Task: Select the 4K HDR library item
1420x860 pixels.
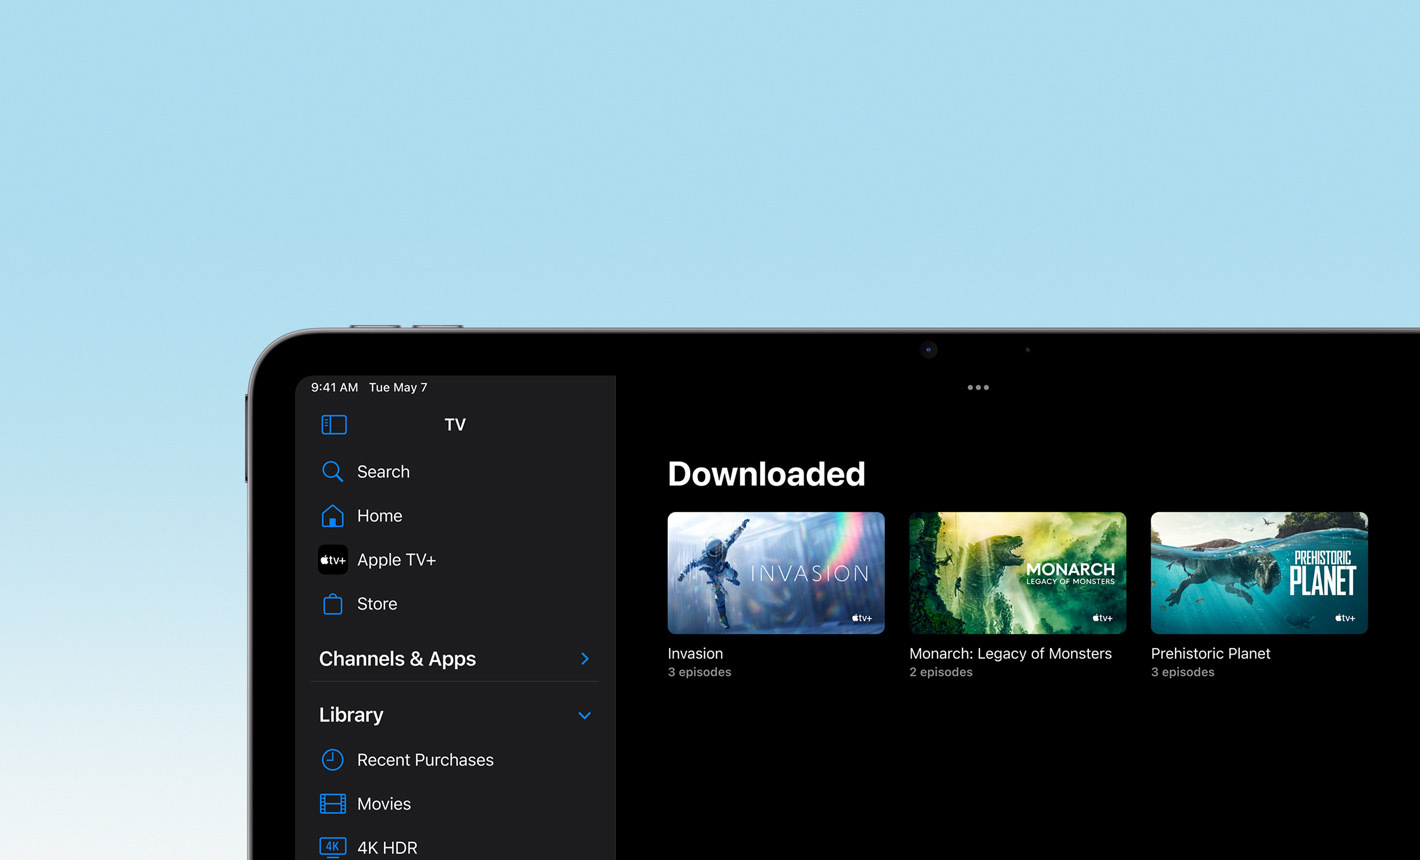Action: click(x=455, y=847)
